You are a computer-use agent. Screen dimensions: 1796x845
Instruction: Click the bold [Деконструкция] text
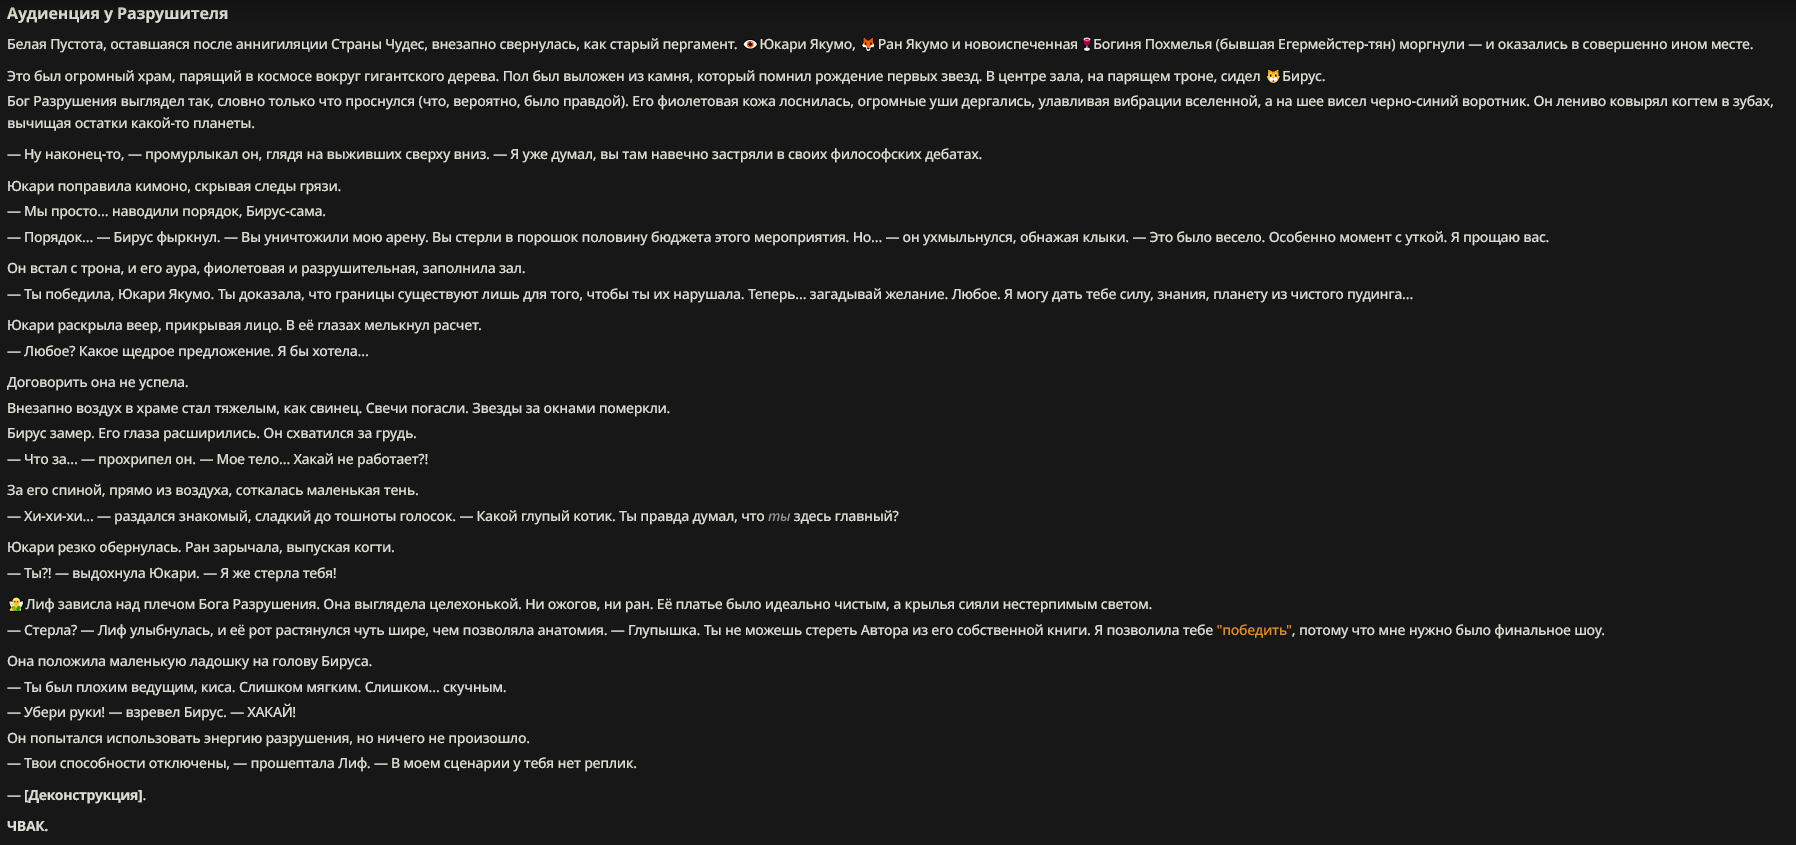[84, 795]
